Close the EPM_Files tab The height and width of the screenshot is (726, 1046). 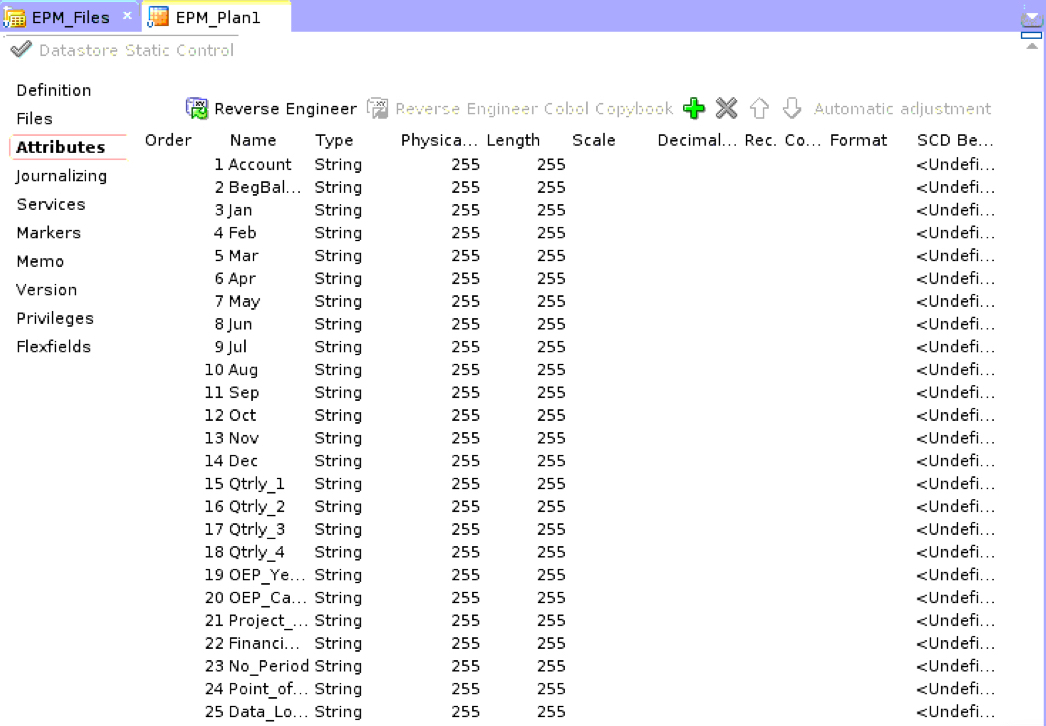pyautogui.click(x=127, y=16)
